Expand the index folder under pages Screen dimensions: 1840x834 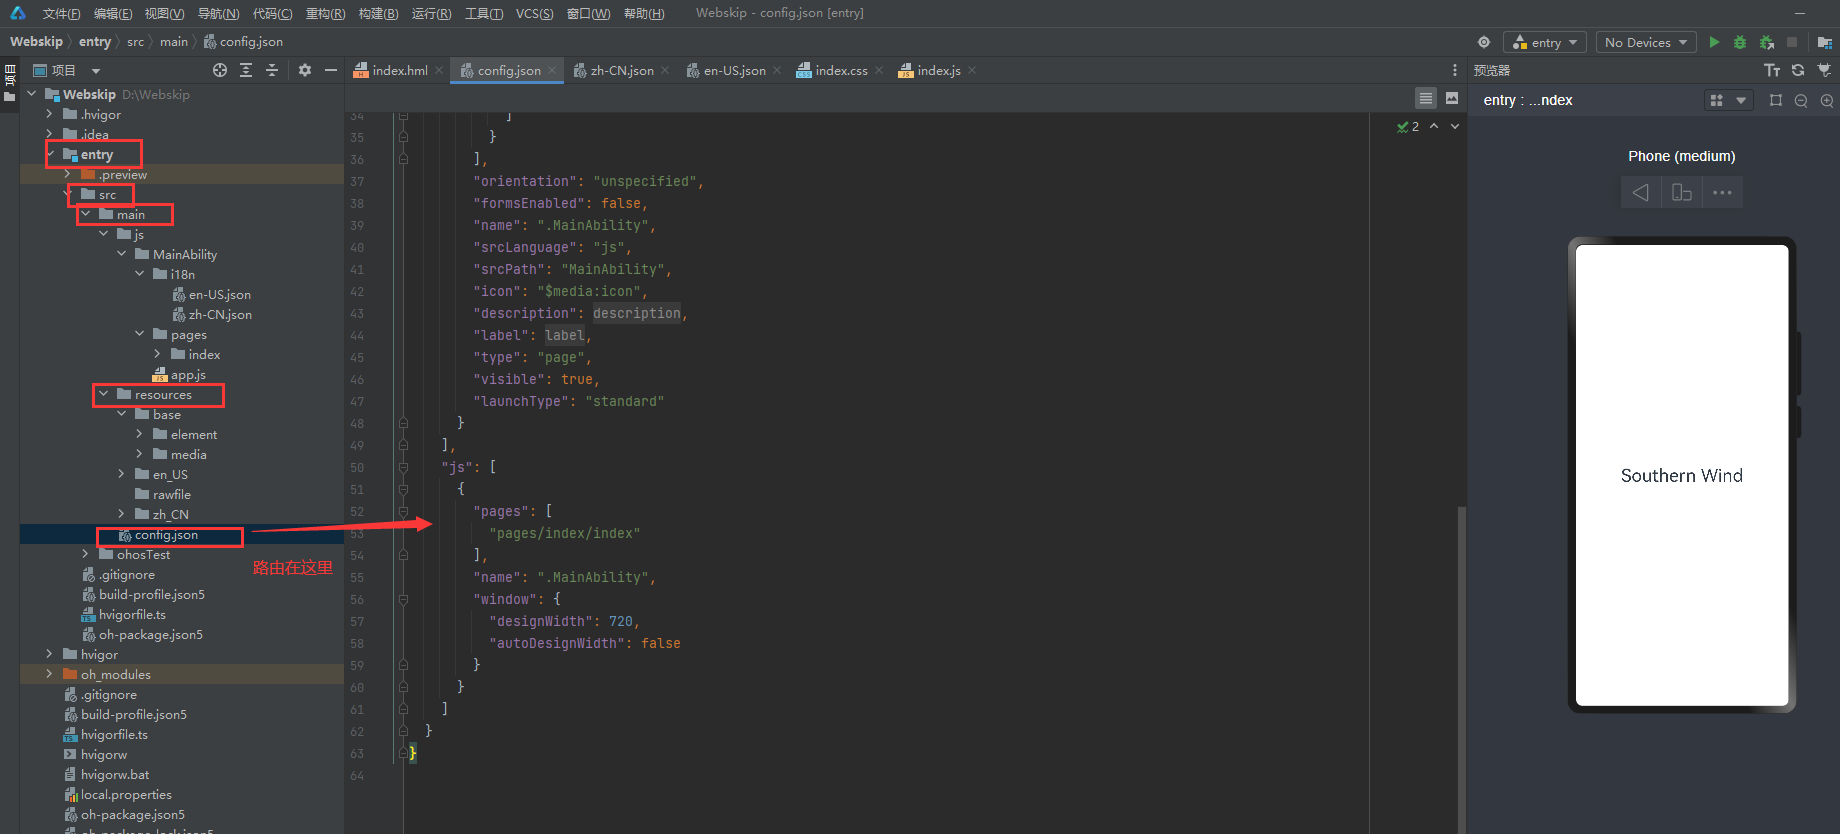(x=157, y=354)
